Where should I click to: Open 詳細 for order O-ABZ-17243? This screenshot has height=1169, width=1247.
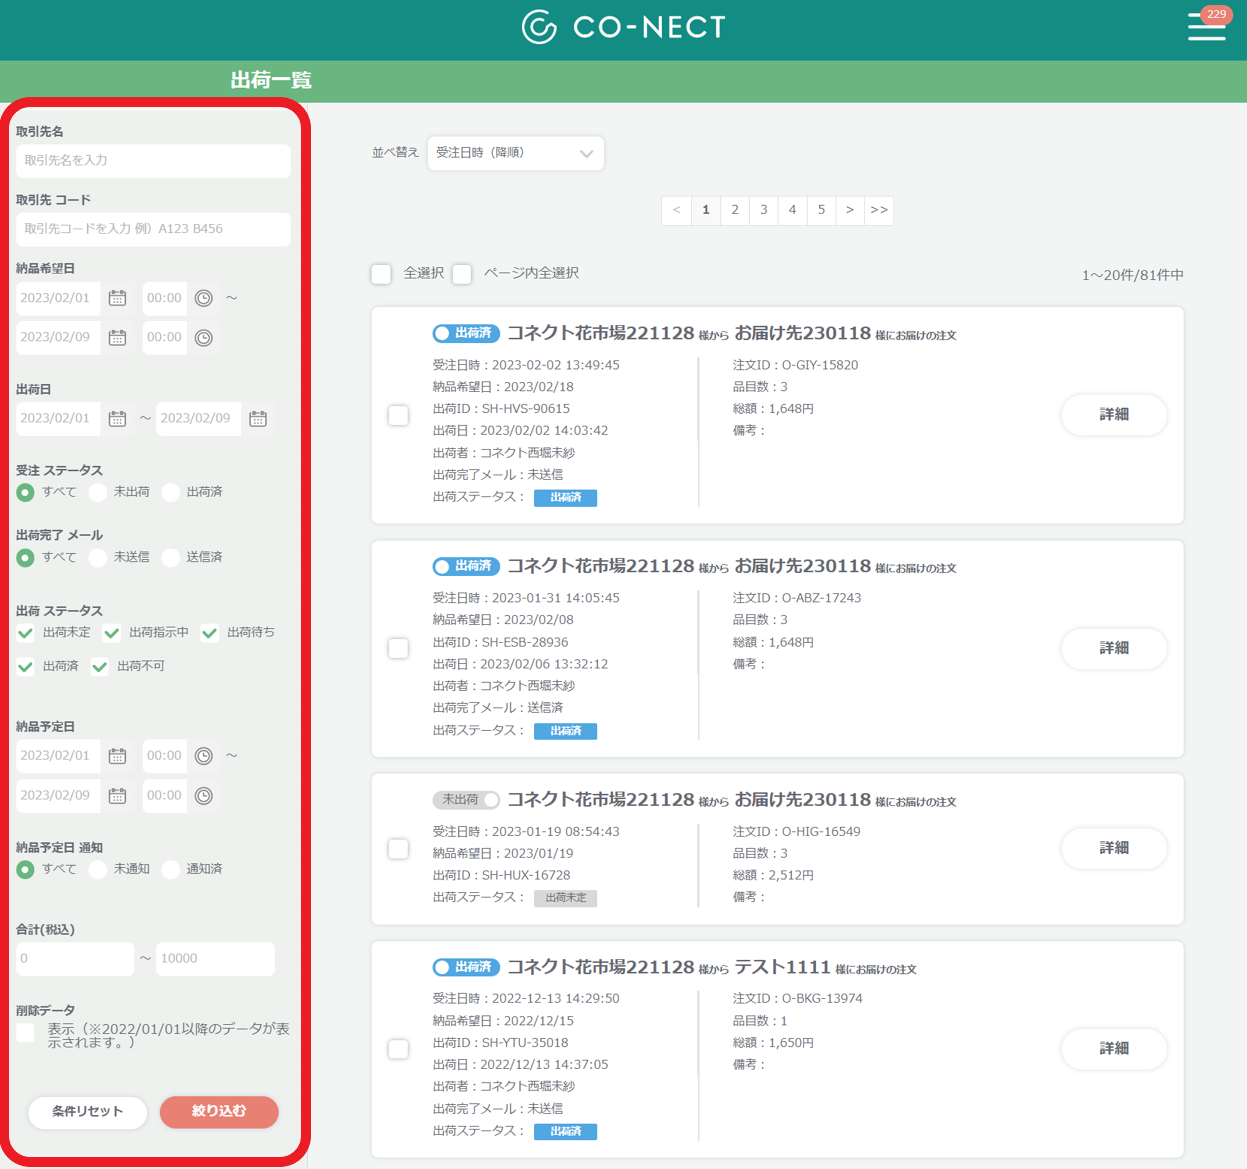[x=1114, y=648]
